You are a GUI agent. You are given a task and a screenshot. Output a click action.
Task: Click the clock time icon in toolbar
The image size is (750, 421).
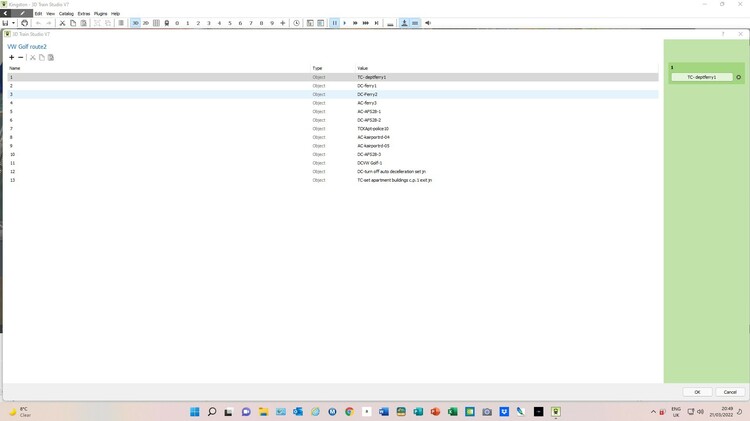297,23
